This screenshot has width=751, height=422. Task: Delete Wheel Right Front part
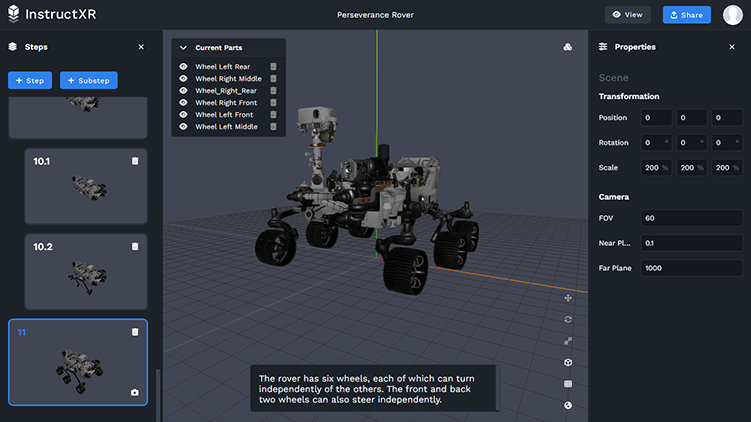coord(273,103)
